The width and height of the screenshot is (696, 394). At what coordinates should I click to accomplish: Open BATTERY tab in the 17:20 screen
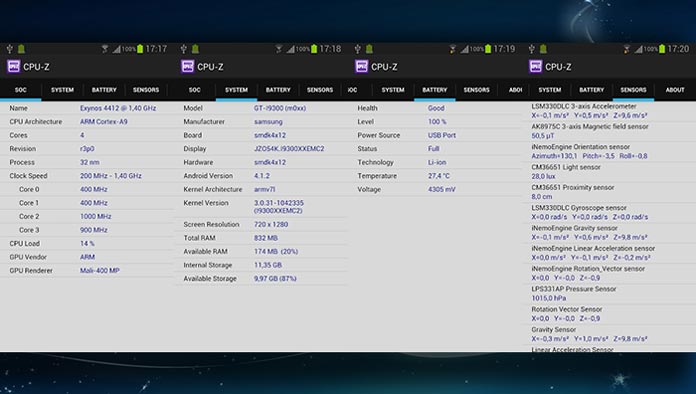click(x=591, y=90)
